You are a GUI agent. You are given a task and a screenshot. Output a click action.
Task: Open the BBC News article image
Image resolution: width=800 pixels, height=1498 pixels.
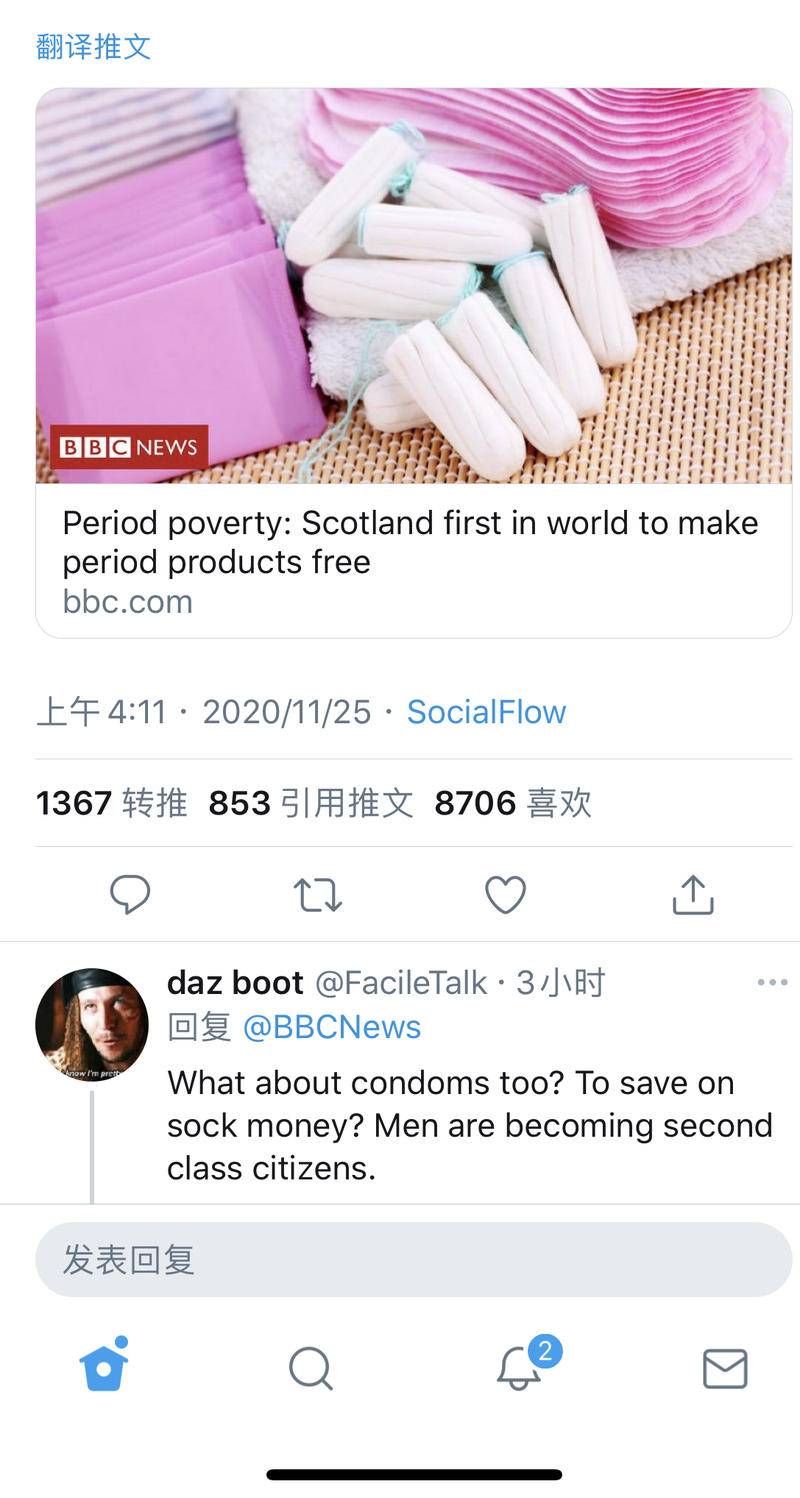(414, 286)
